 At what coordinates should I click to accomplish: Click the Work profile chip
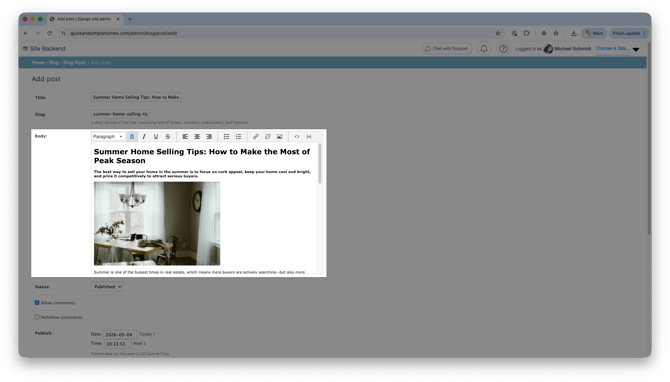[x=594, y=33]
